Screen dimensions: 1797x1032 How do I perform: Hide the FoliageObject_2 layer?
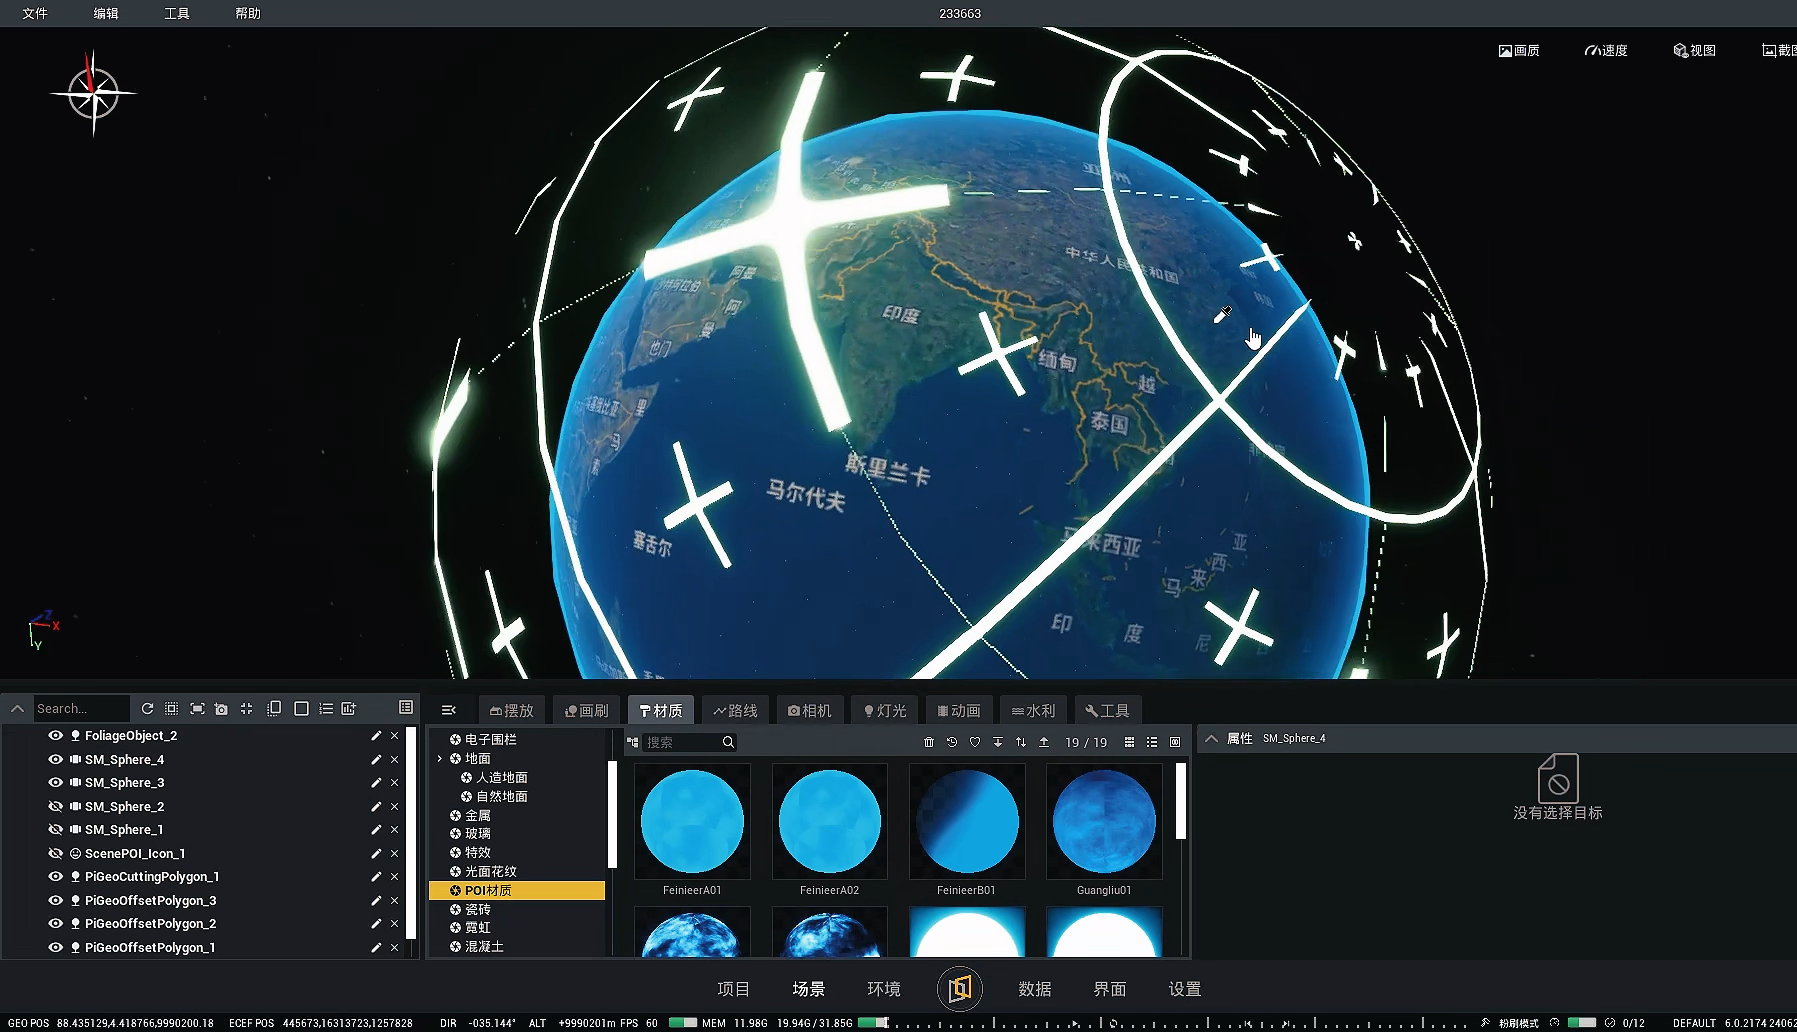coord(56,735)
